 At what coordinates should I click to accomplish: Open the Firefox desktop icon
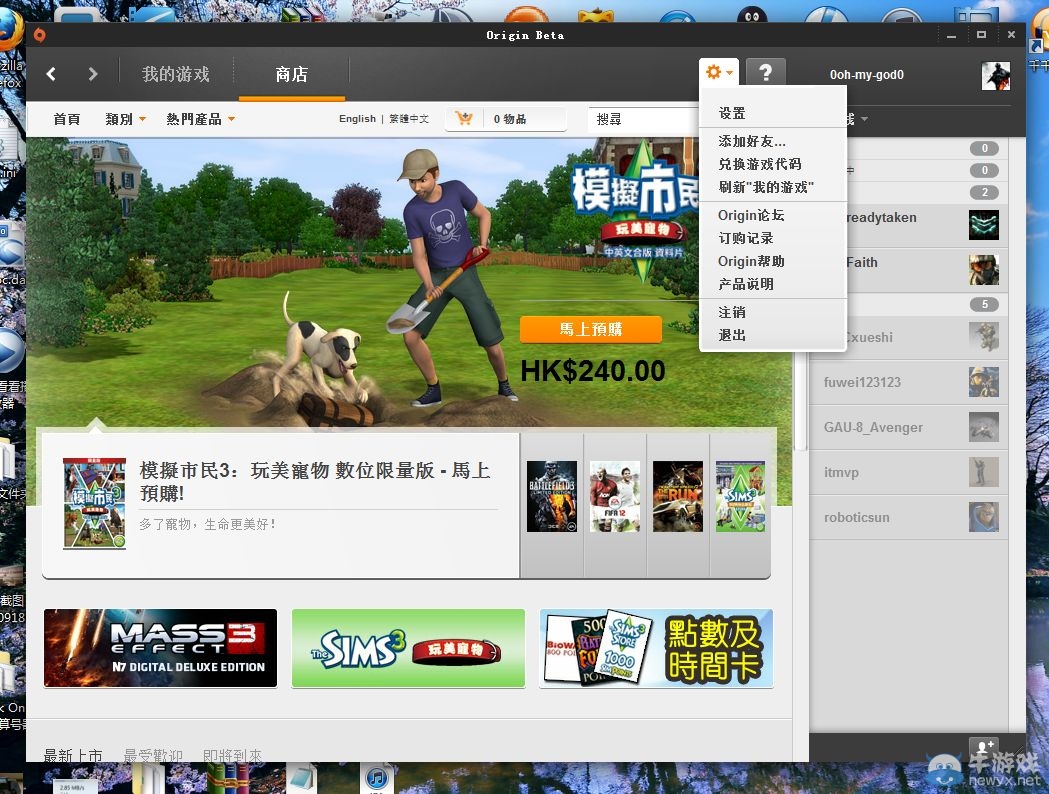pos(9,30)
